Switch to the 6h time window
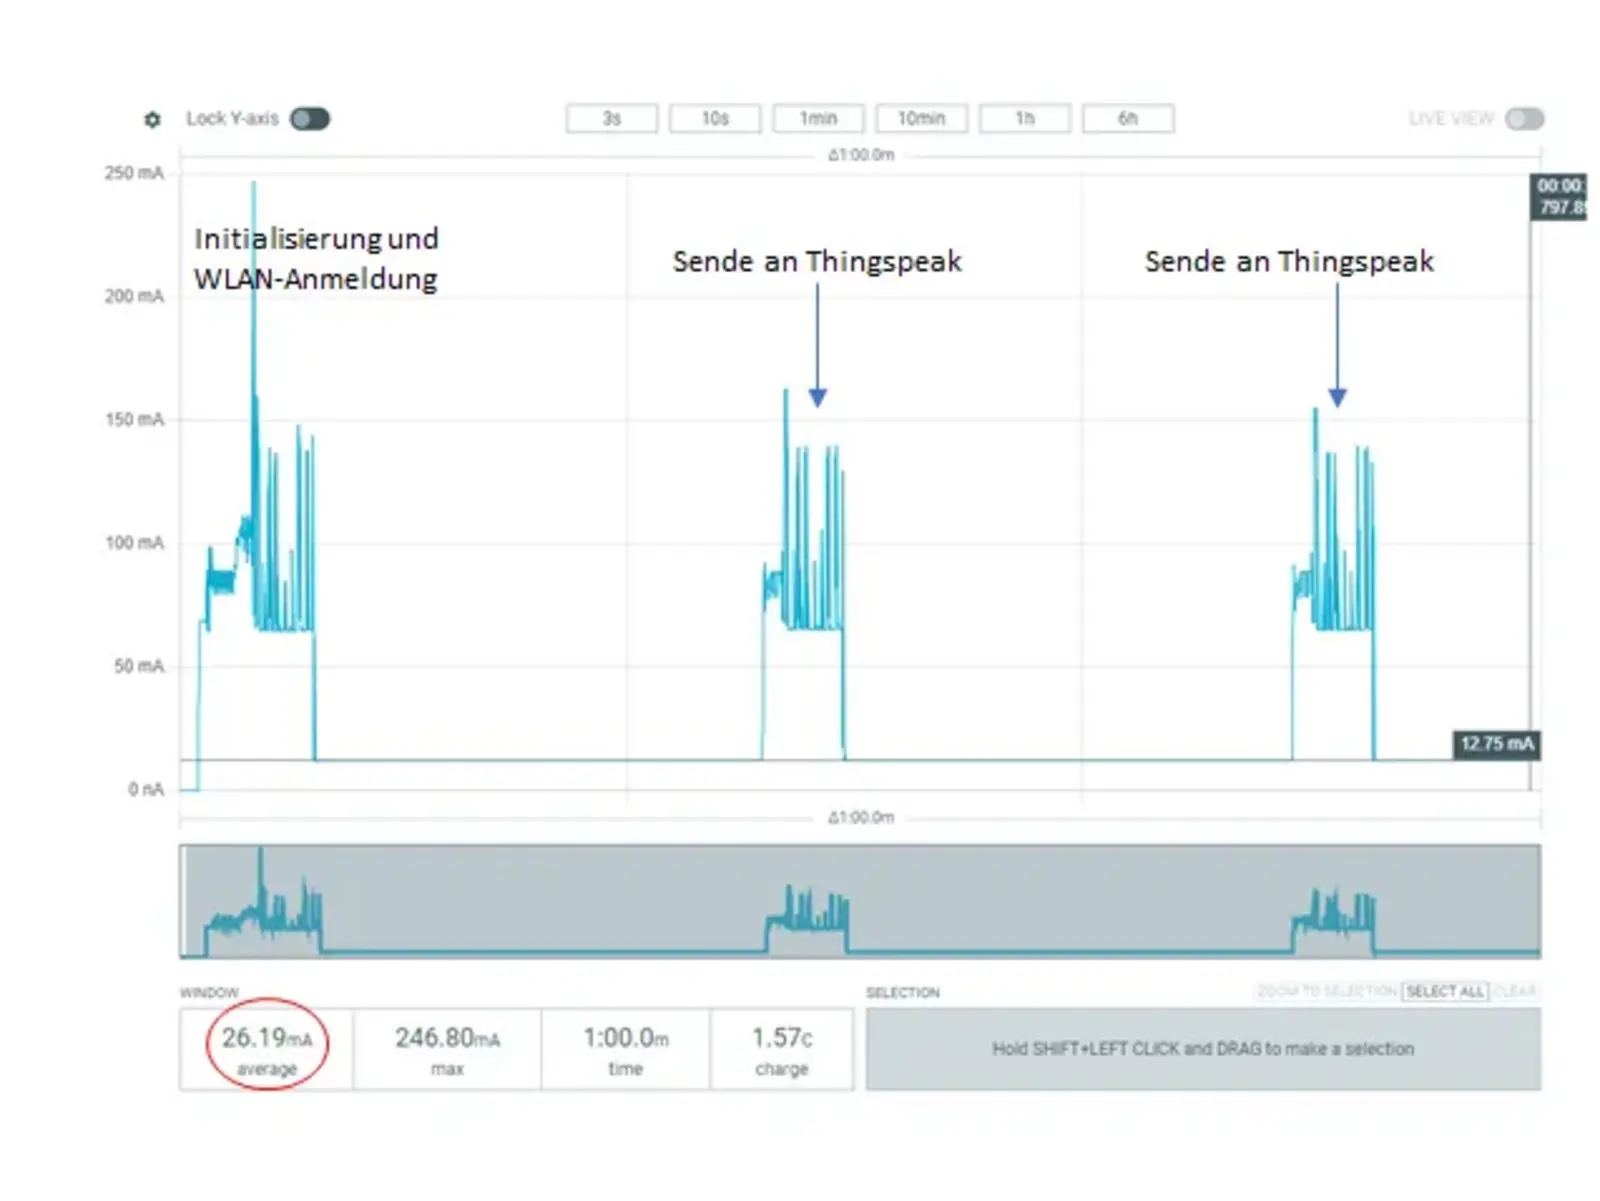The width and height of the screenshot is (1600, 1201). [x=1127, y=119]
